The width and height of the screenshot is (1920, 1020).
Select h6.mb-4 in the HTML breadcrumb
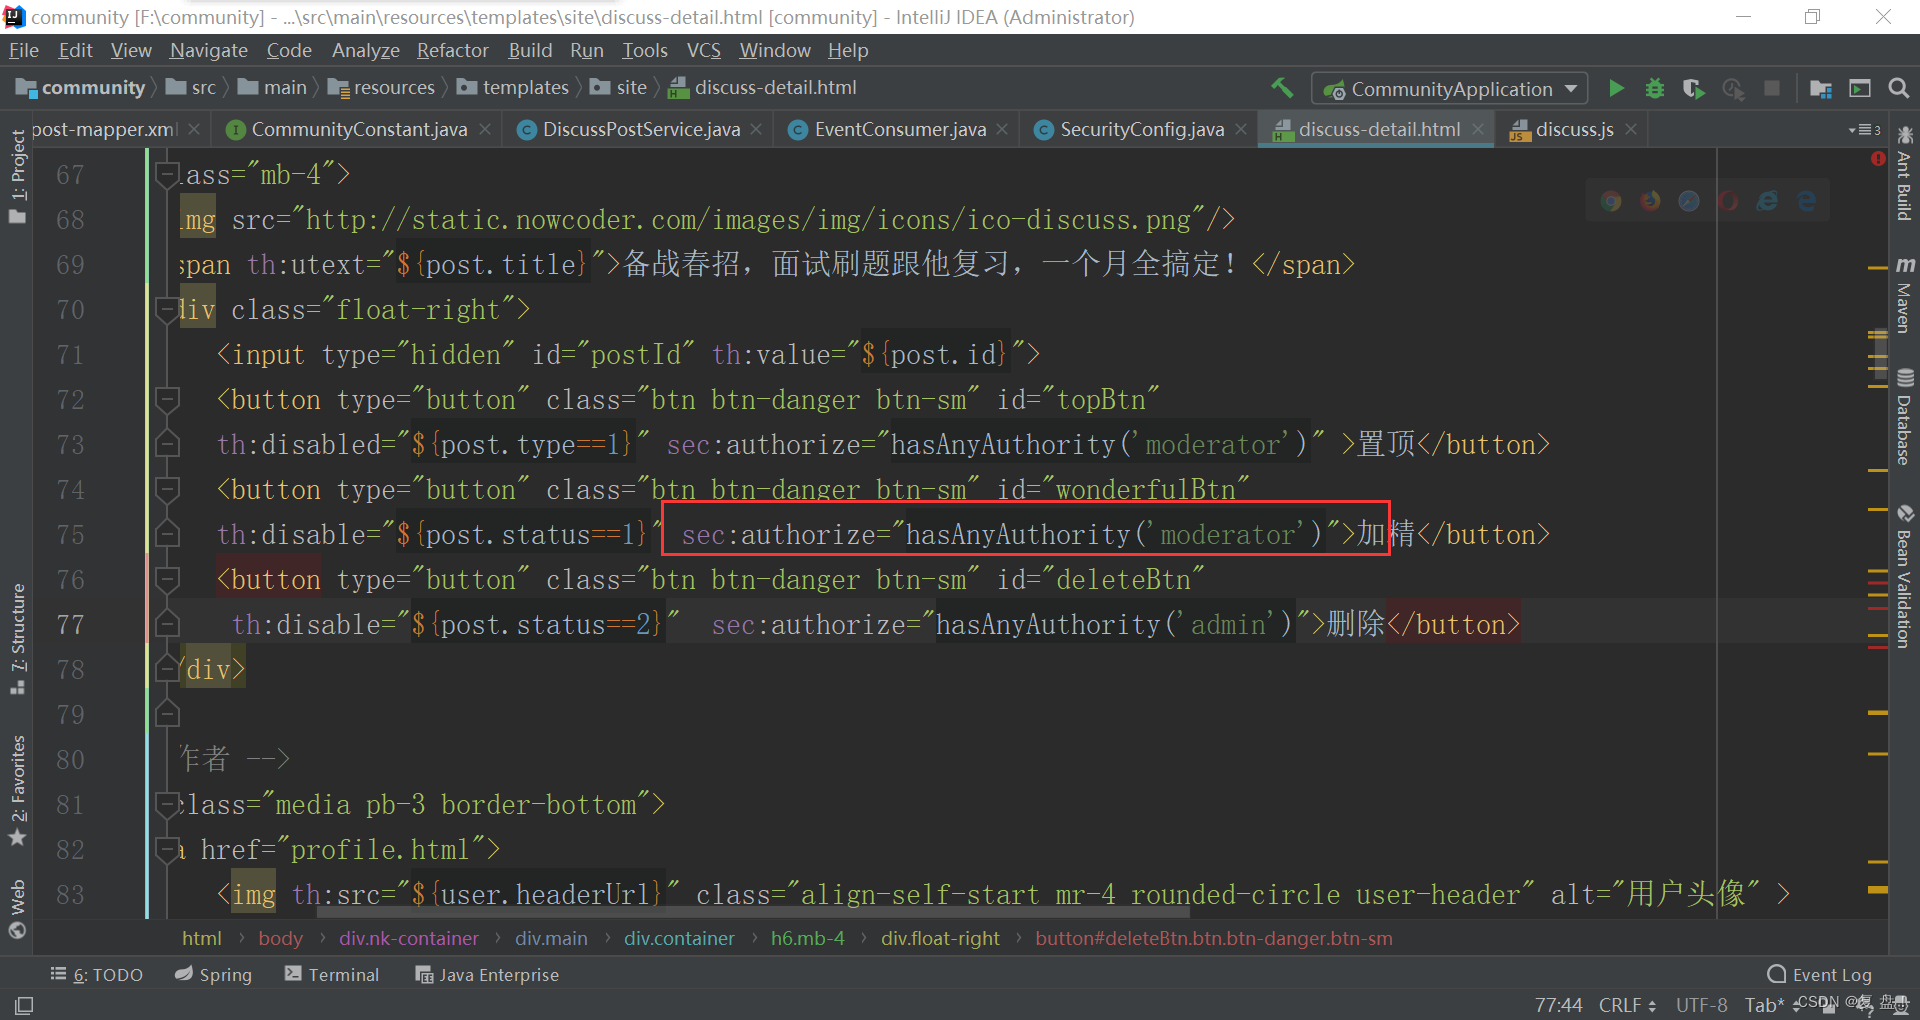pos(807,939)
